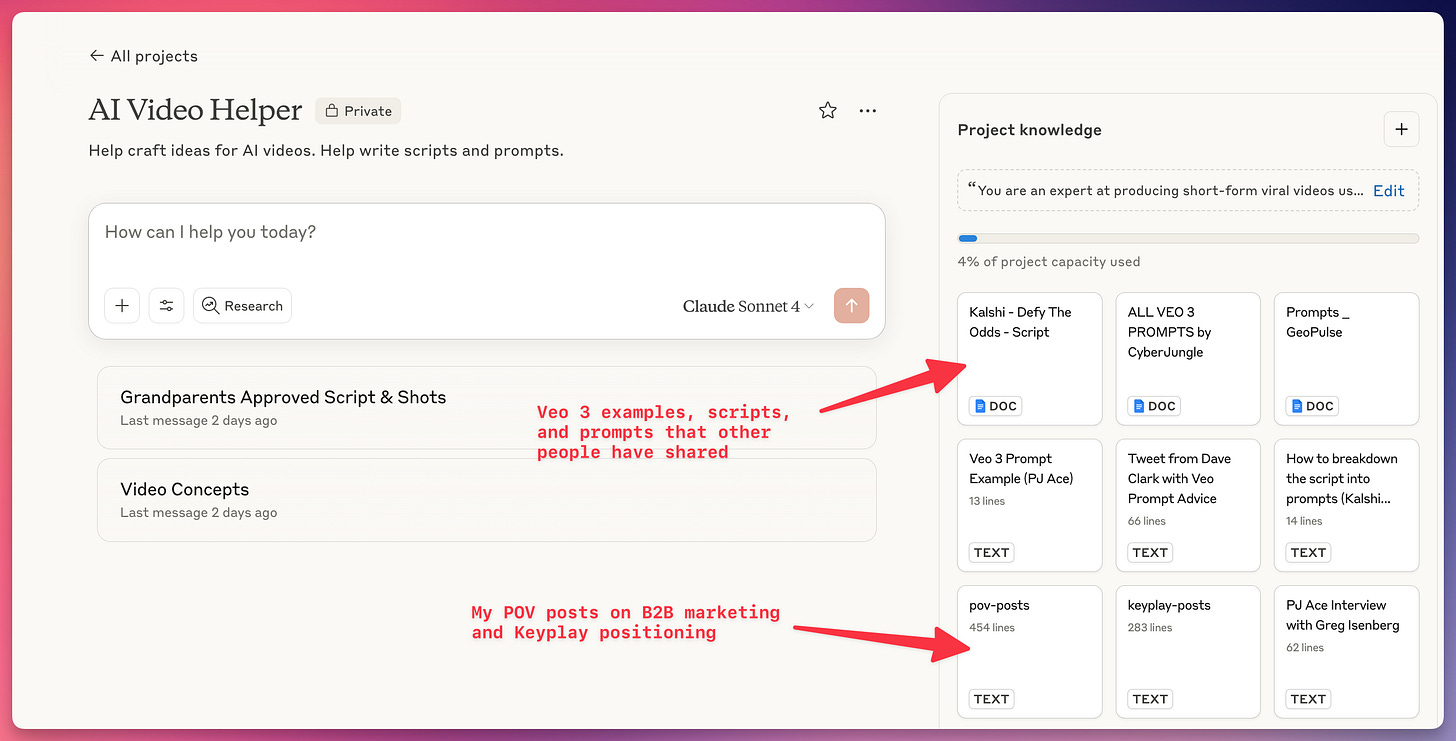The width and height of the screenshot is (1456, 741).
Task: Open the Grandparents Approved Script & Shots chat
Action: pyautogui.click(x=487, y=407)
